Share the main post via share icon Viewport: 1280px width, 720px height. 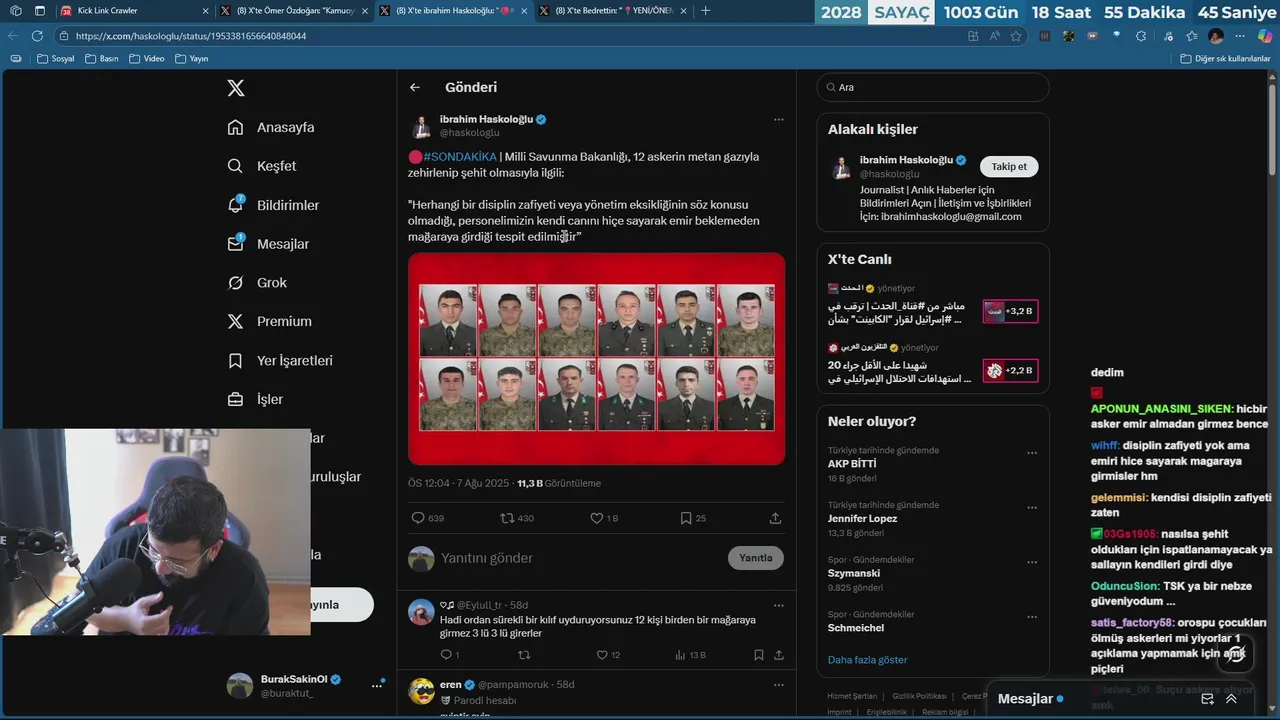click(x=775, y=518)
